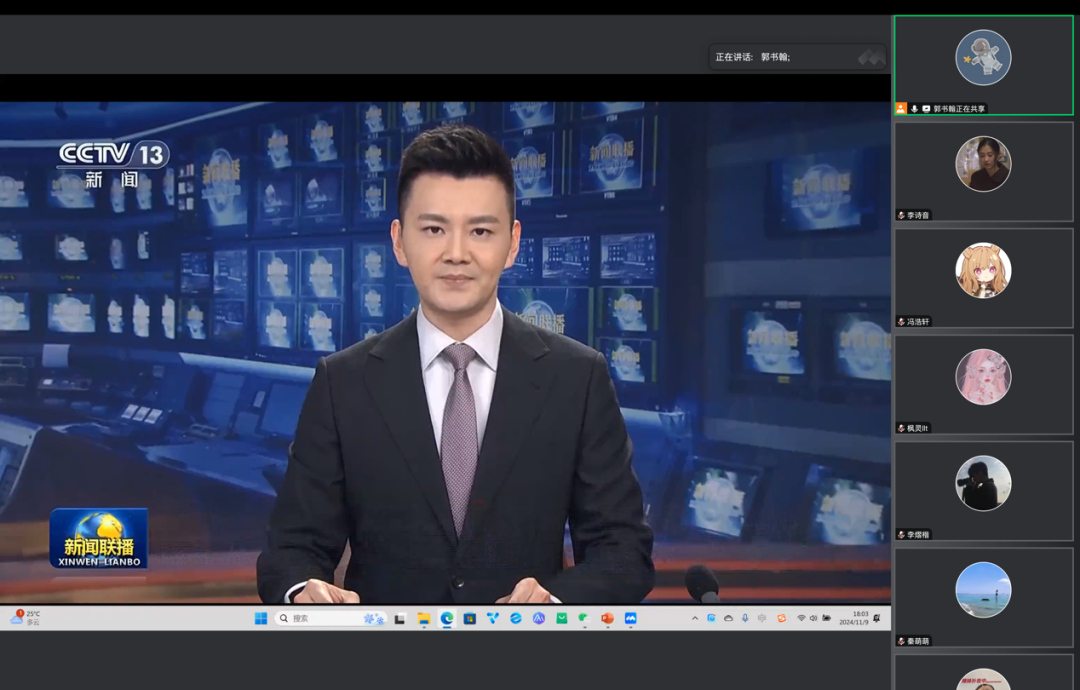Screen dimensions: 1080x690
Task: Click participant name label 枫灵lt
Action: pyautogui.click(x=917, y=428)
